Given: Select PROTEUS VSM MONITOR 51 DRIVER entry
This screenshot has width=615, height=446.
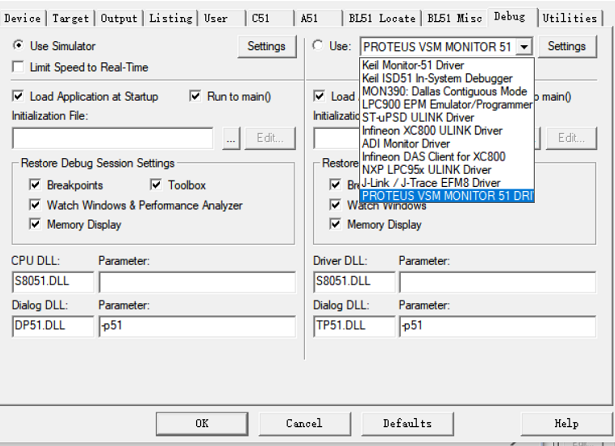Looking at the screenshot, I should [447, 195].
